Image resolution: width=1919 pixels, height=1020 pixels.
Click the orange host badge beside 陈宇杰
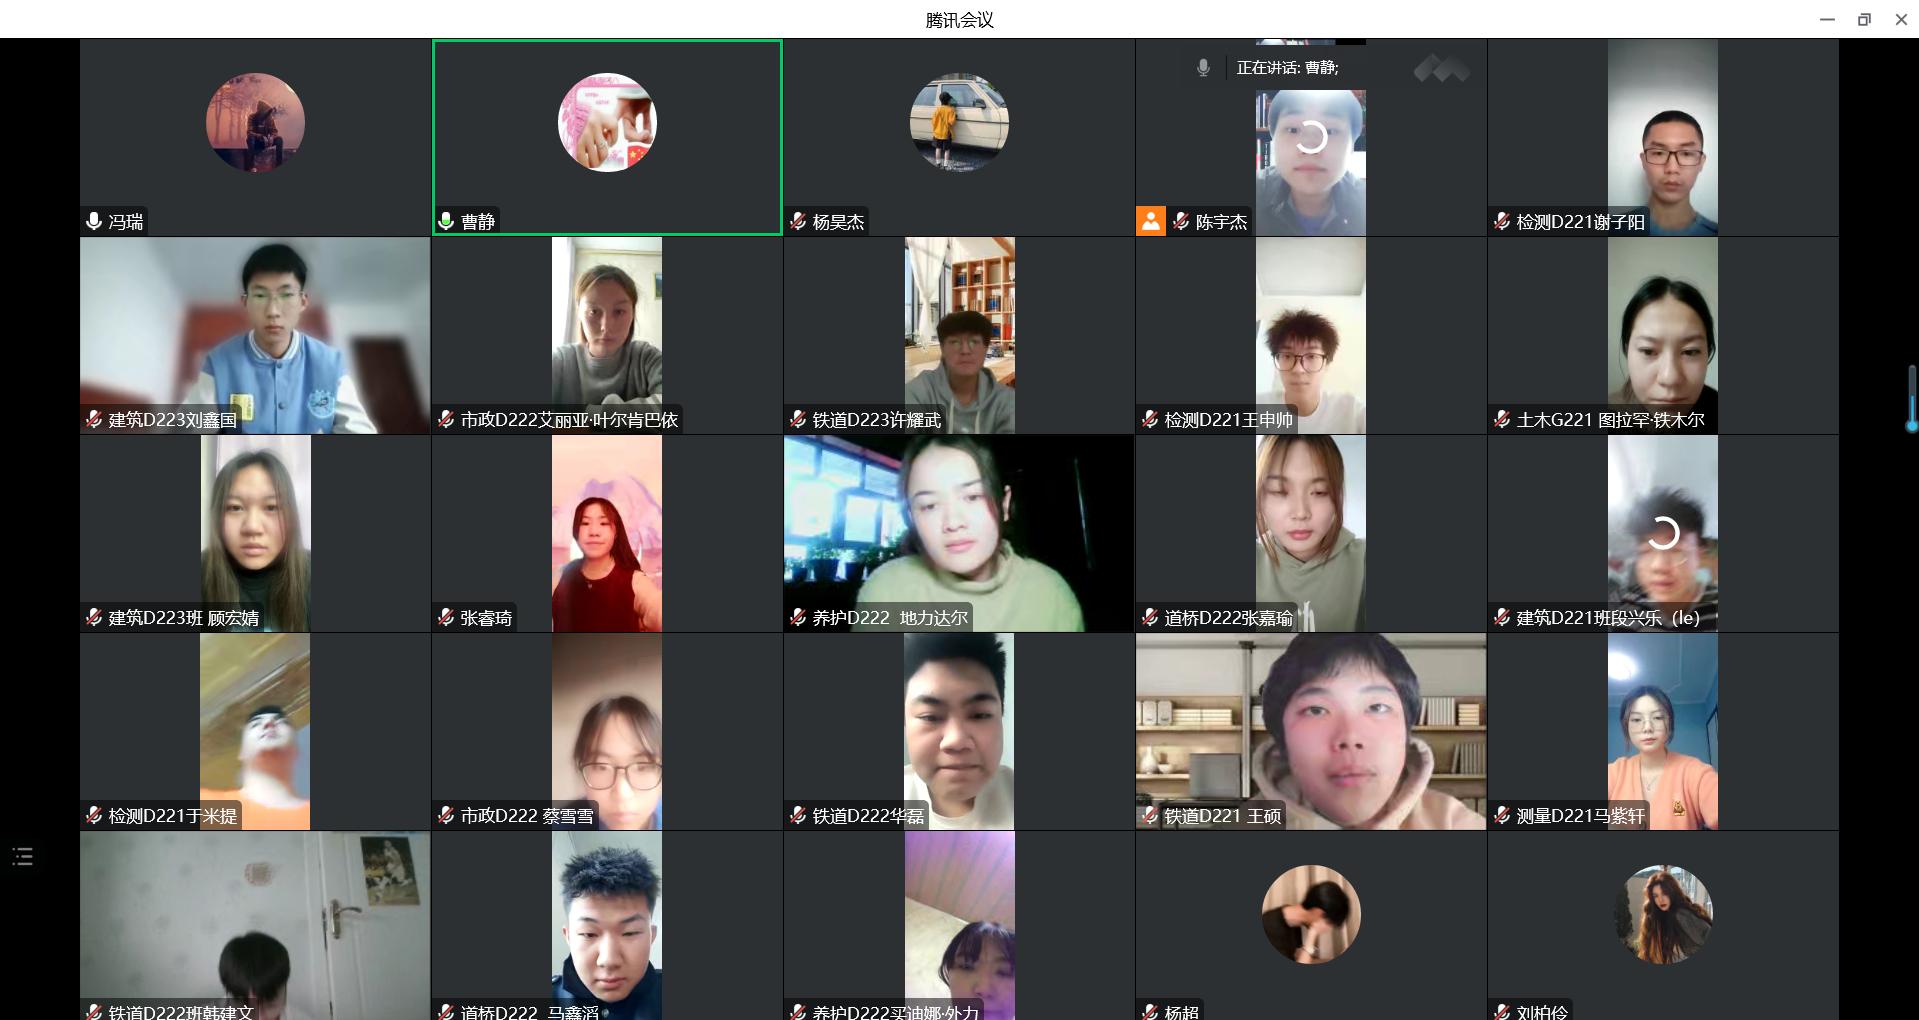click(x=1151, y=221)
